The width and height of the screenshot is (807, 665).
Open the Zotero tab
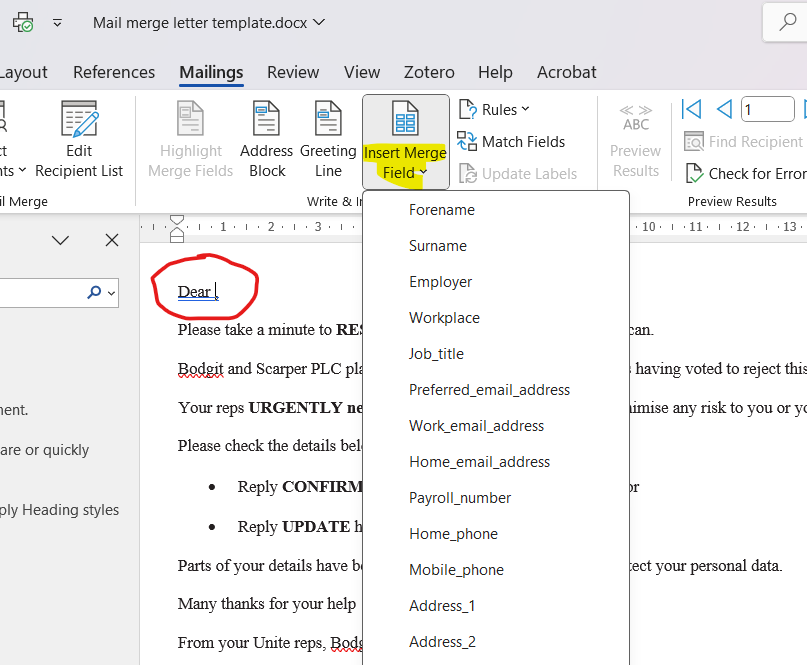point(429,72)
